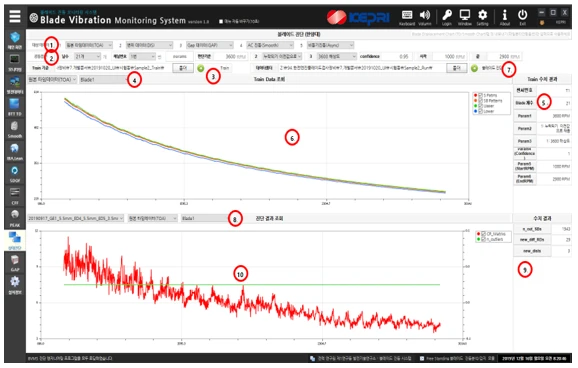Click the Exit power icon

(522, 17)
